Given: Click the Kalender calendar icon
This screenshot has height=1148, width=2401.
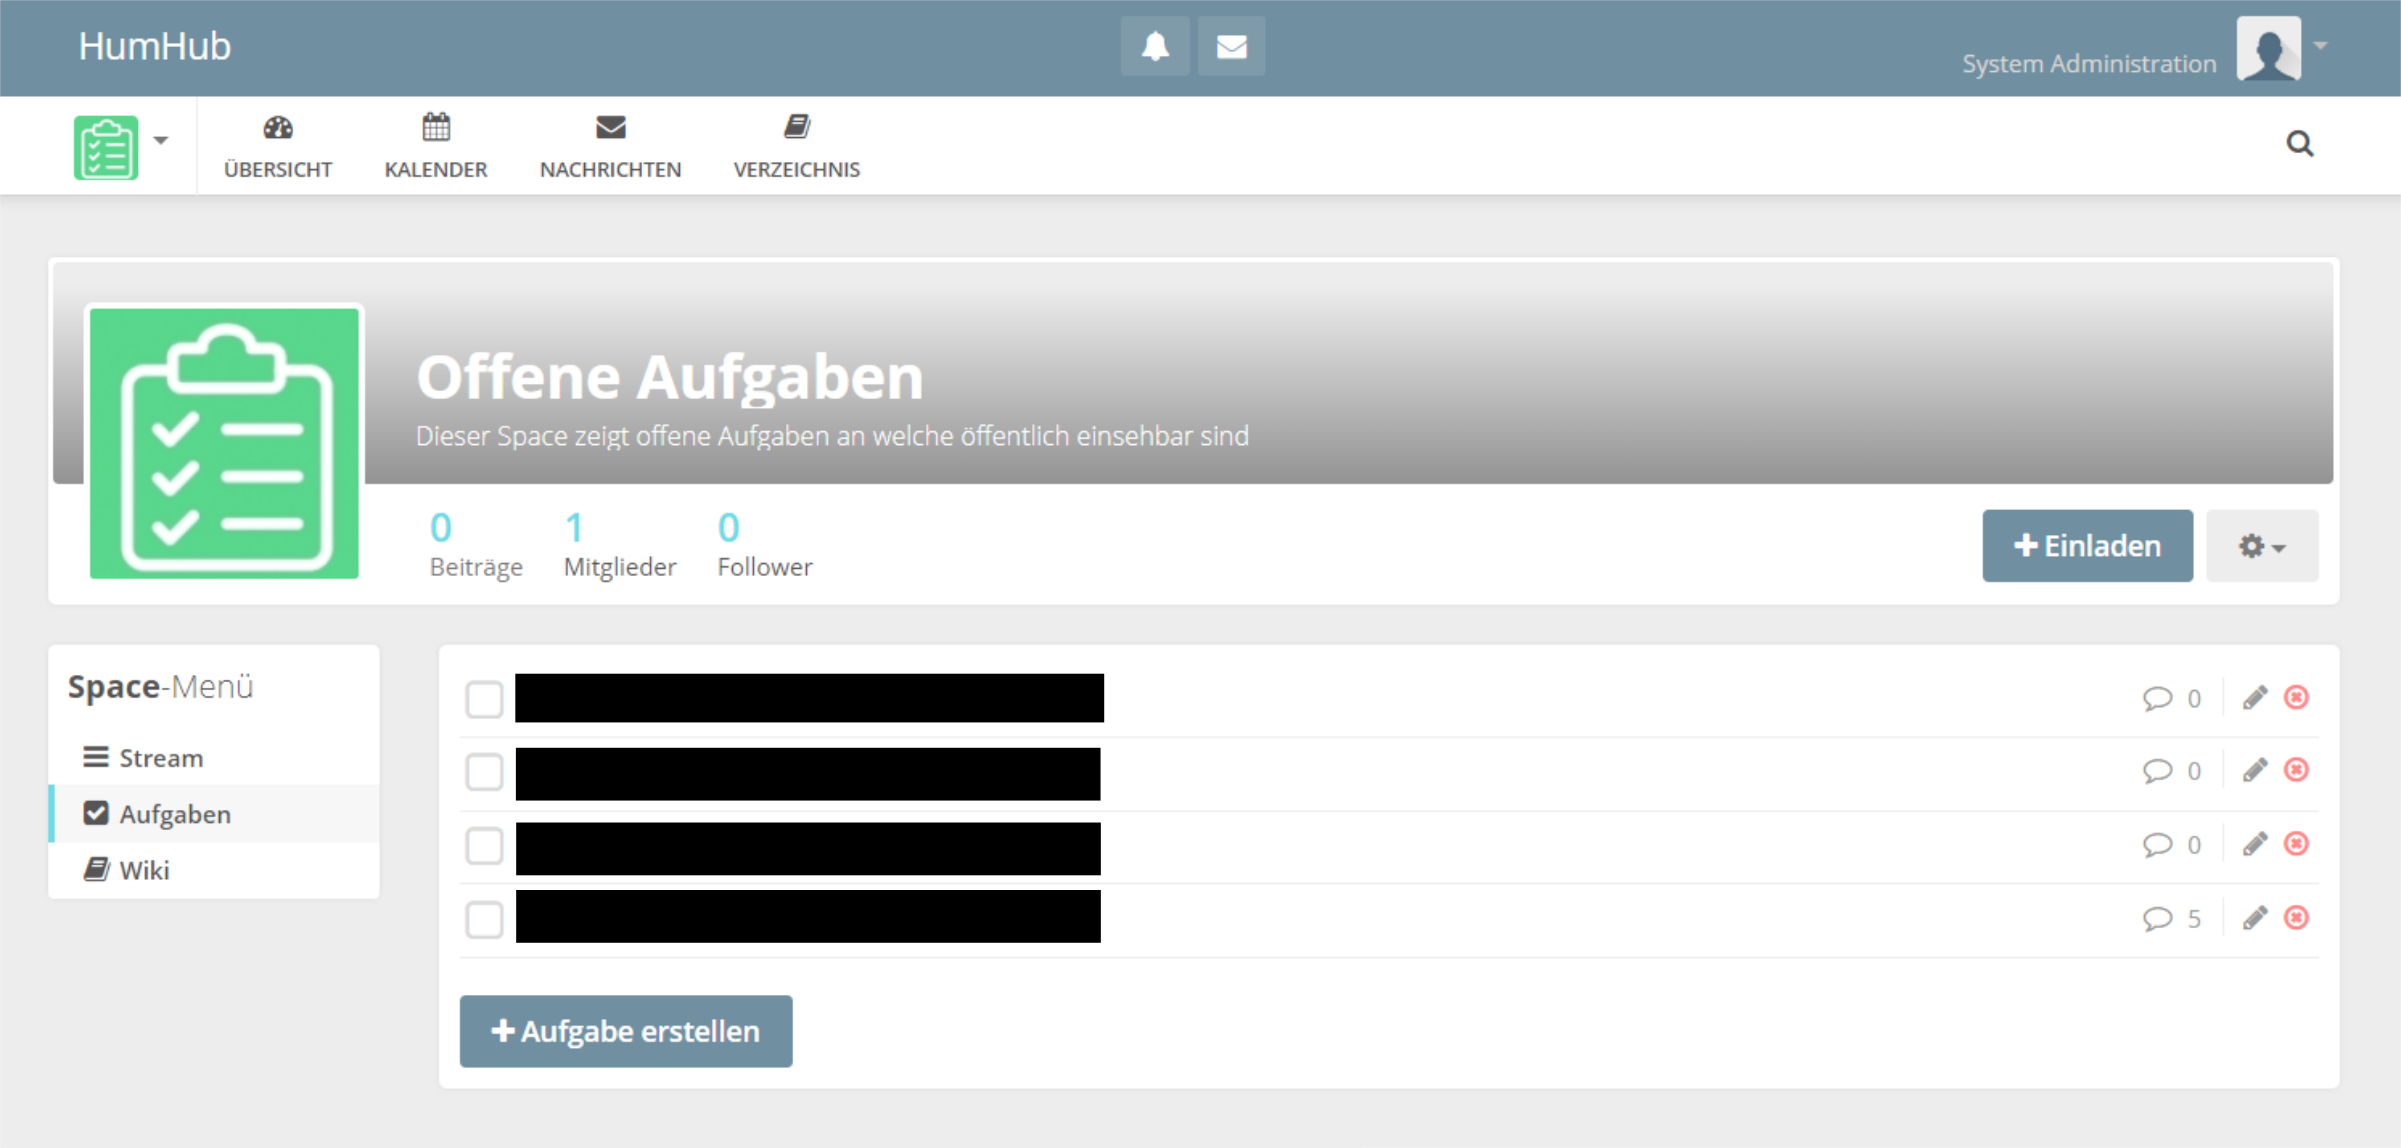Looking at the screenshot, I should tap(435, 128).
